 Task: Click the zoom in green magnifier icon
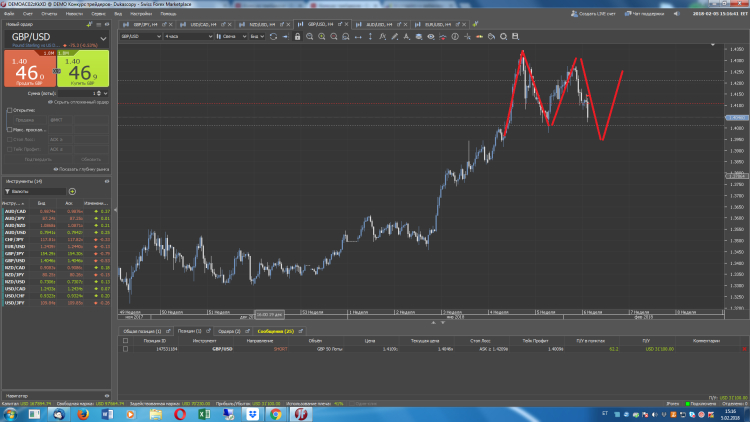321,36
